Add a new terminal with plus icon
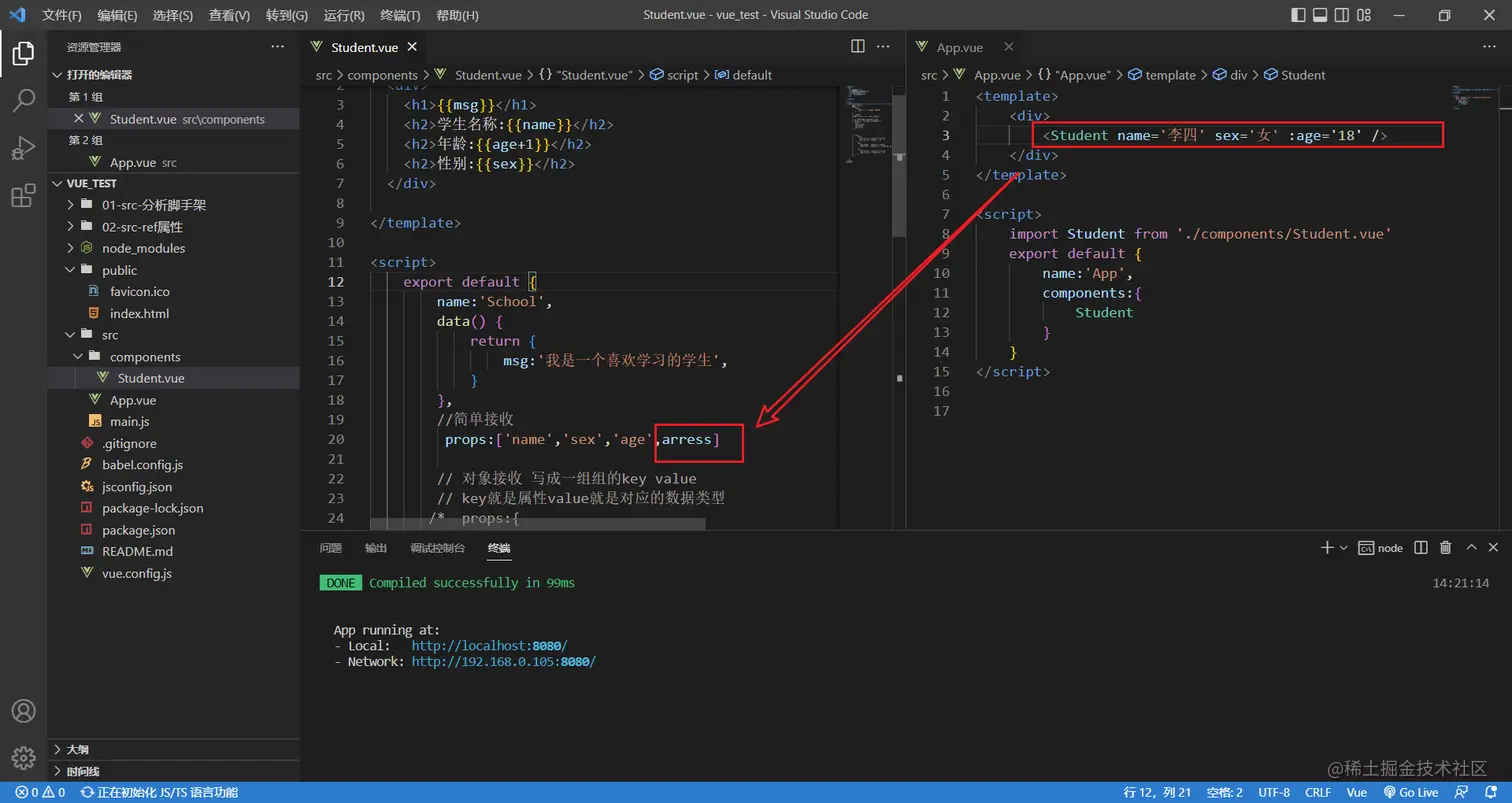The height and width of the screenshot is (803, 1512). 1327,547
